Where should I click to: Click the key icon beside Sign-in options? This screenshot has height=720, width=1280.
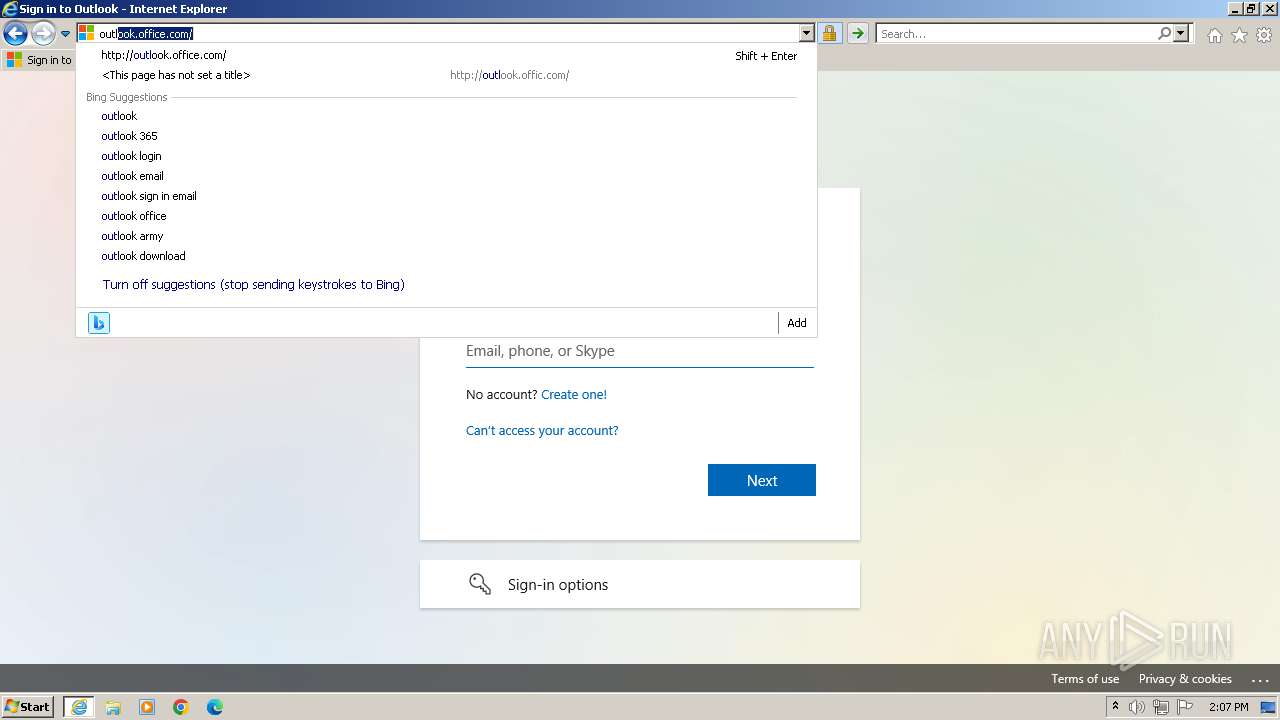click(x=480, y=584)
